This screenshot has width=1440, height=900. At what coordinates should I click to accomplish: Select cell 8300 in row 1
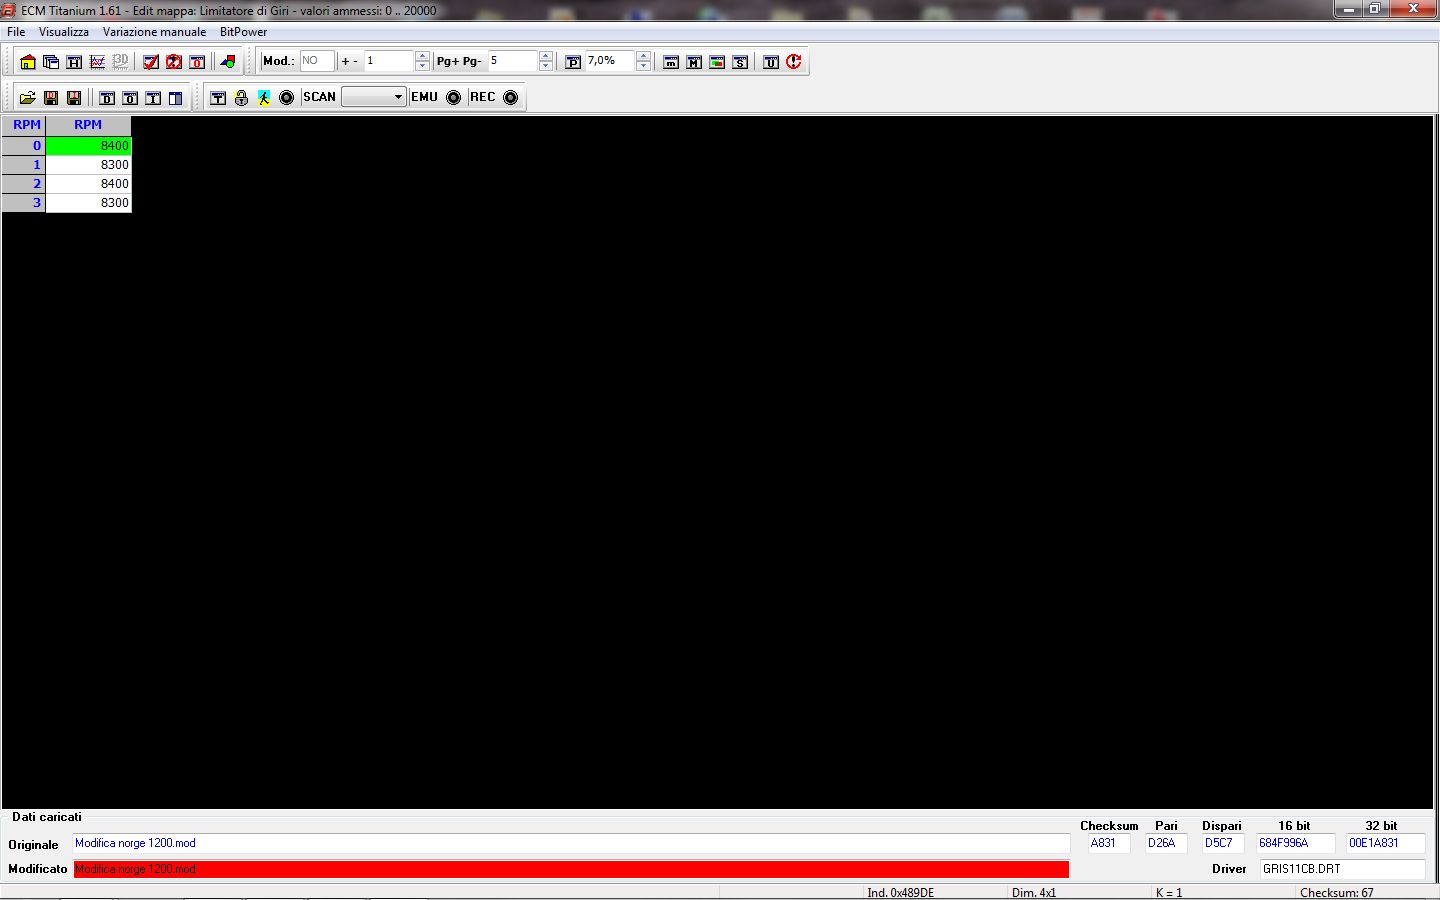tap(88, 165)
